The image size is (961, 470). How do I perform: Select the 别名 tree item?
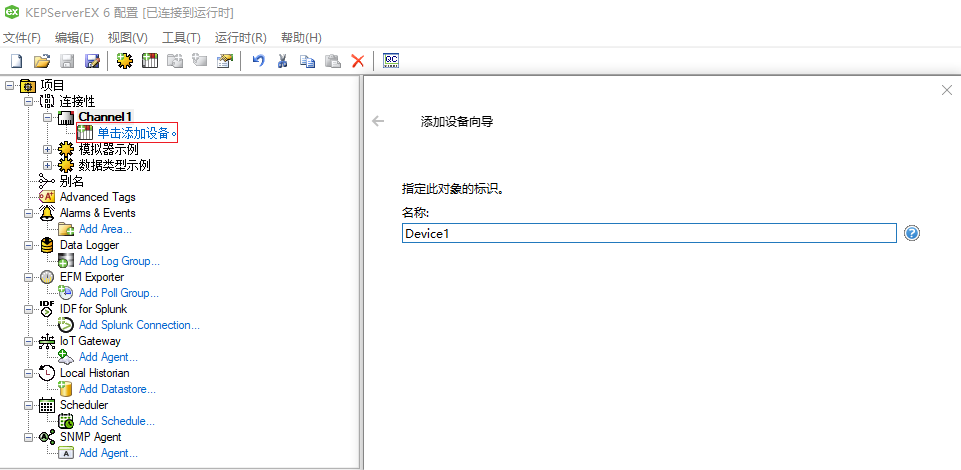coord(72,181)
